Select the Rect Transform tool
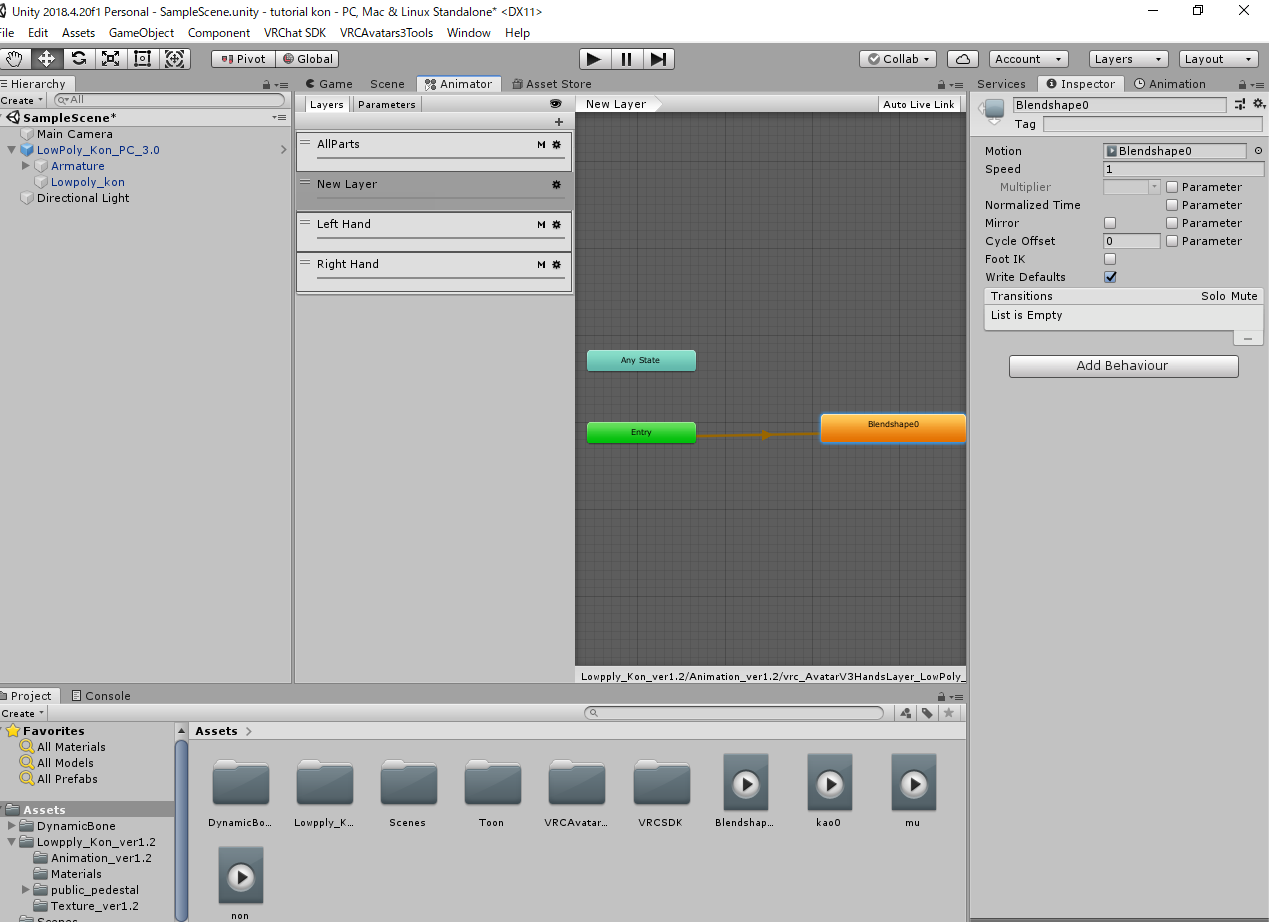1269x922 pixels. point(142,59)
